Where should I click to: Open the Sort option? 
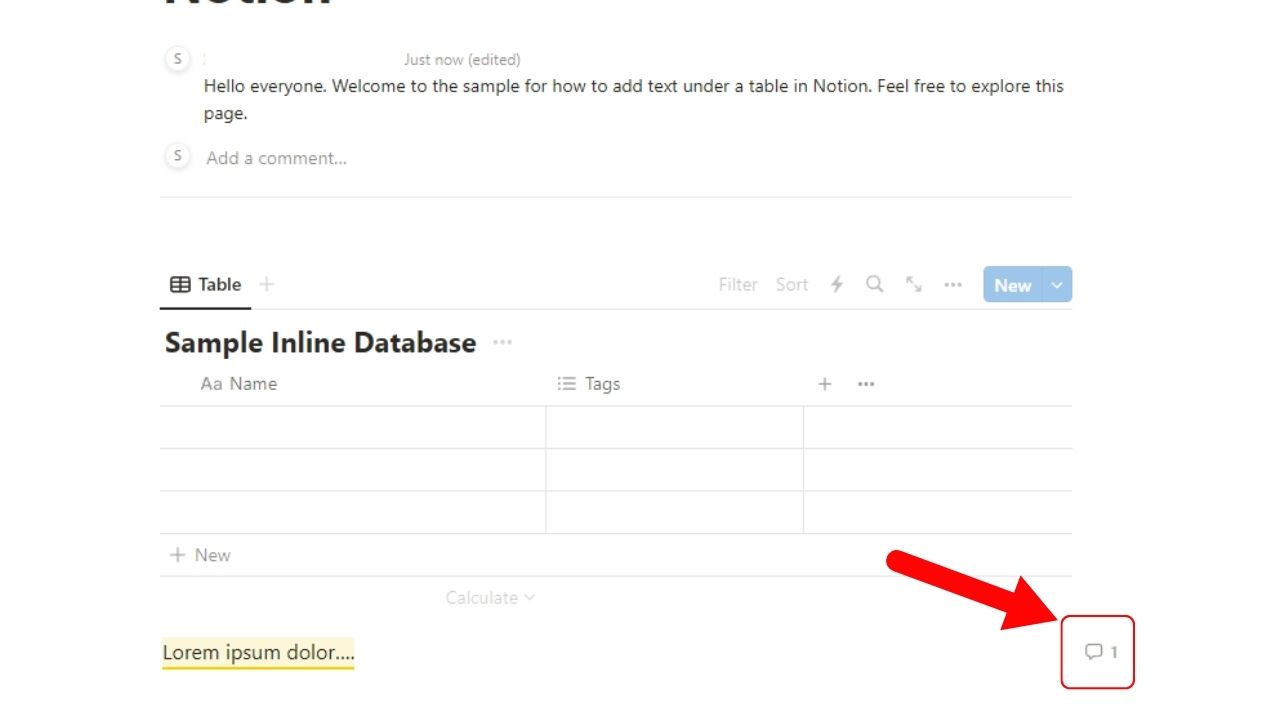point(792,285)
